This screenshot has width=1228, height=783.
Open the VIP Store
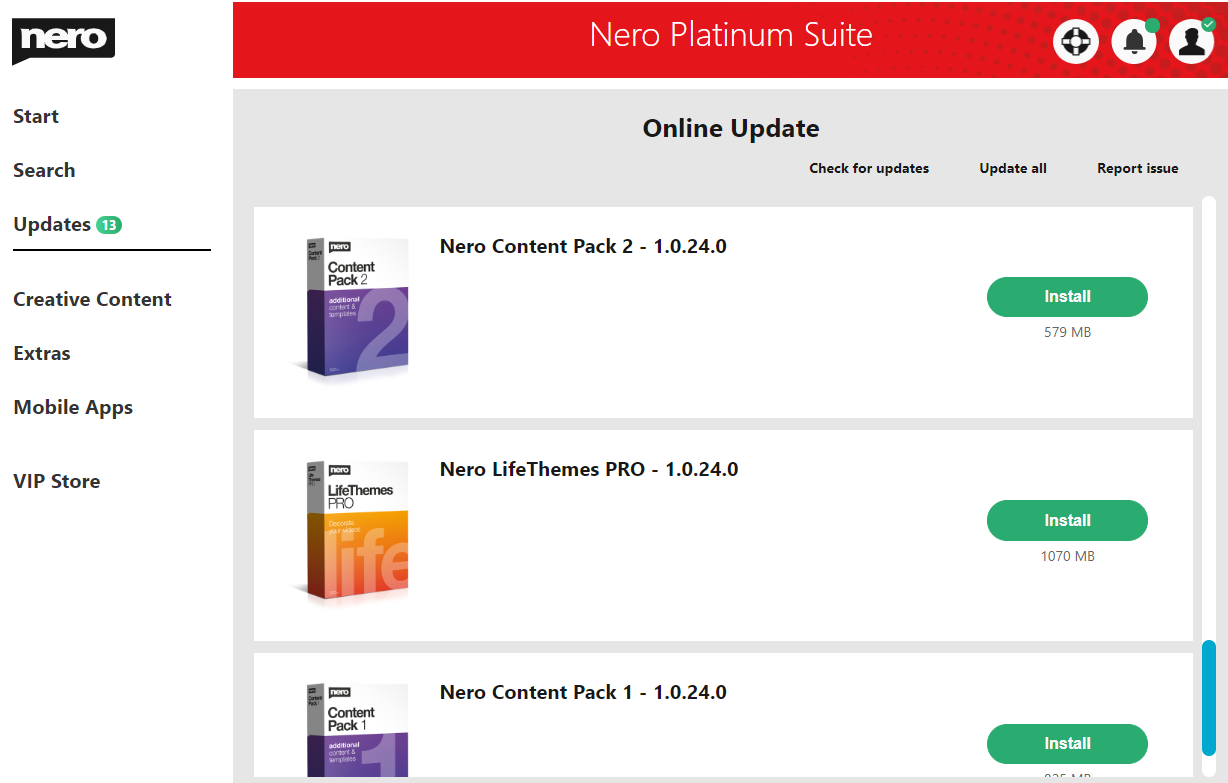(57, 481)
